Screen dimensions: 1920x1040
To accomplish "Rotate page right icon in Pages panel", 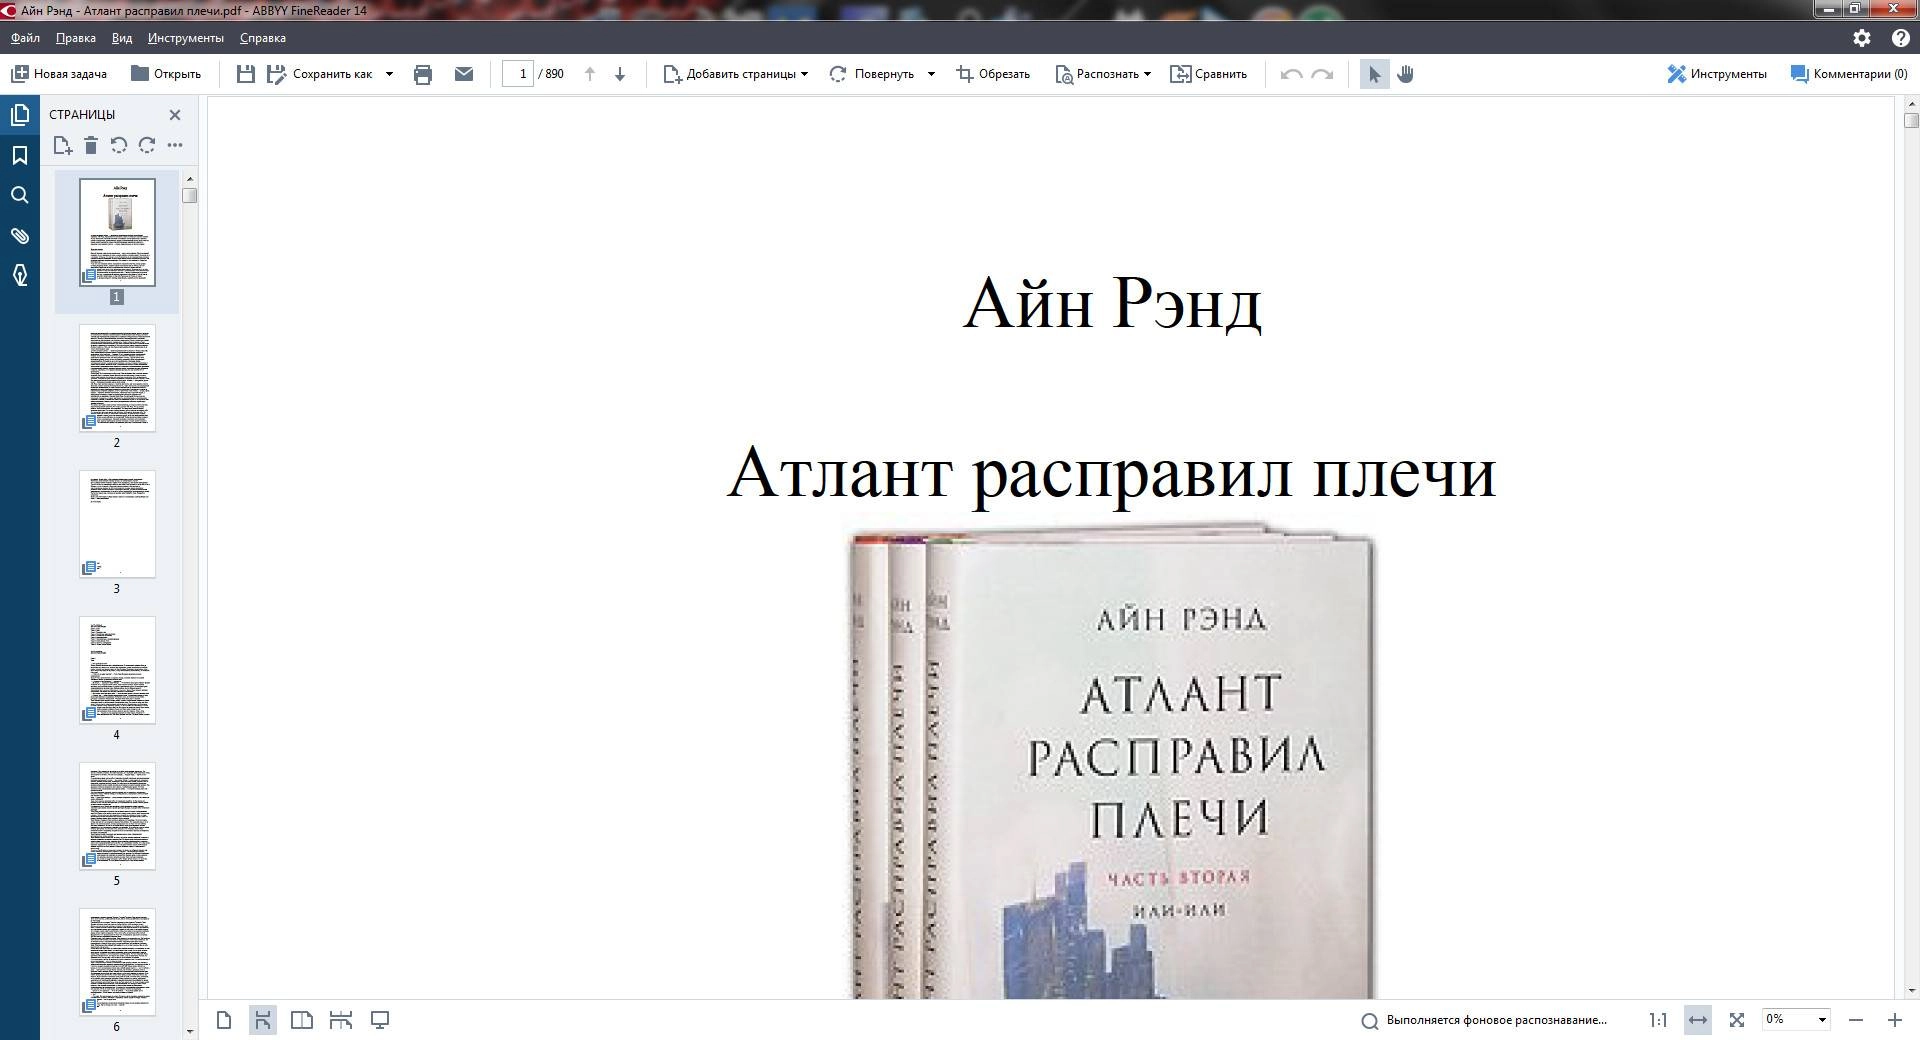I will tap(147, 145).
